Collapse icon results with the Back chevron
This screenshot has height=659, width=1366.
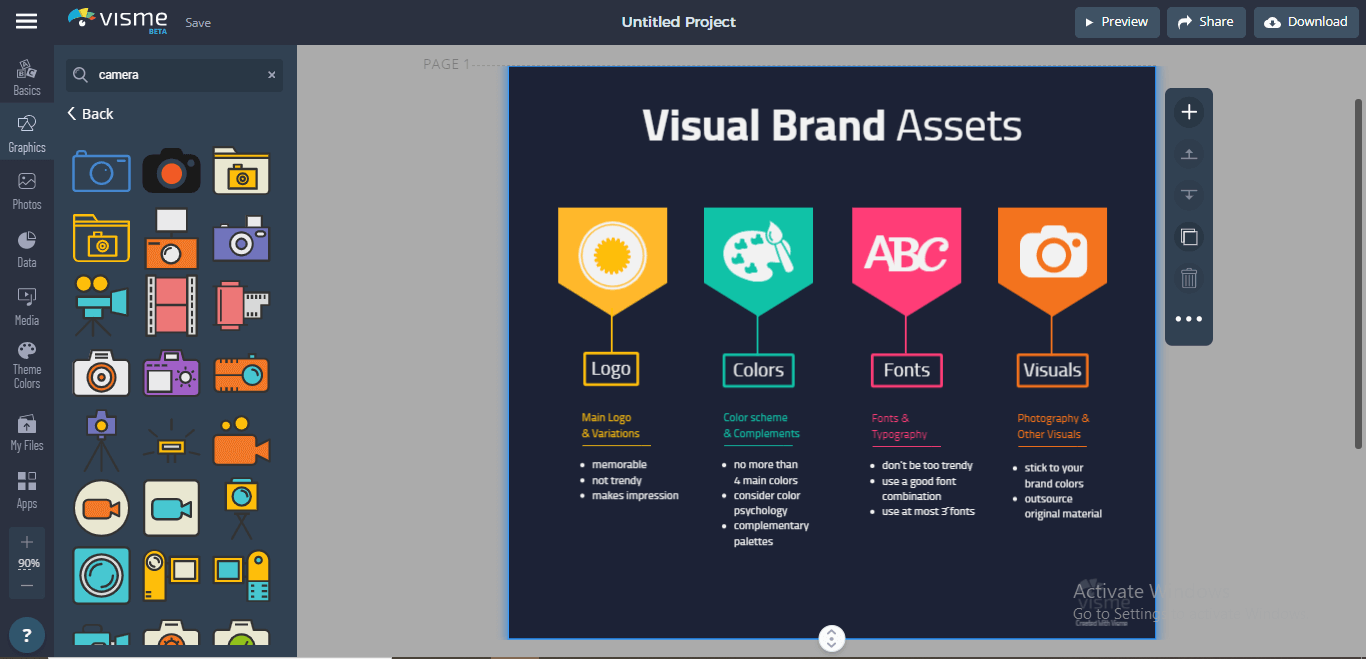click(90, 113)
